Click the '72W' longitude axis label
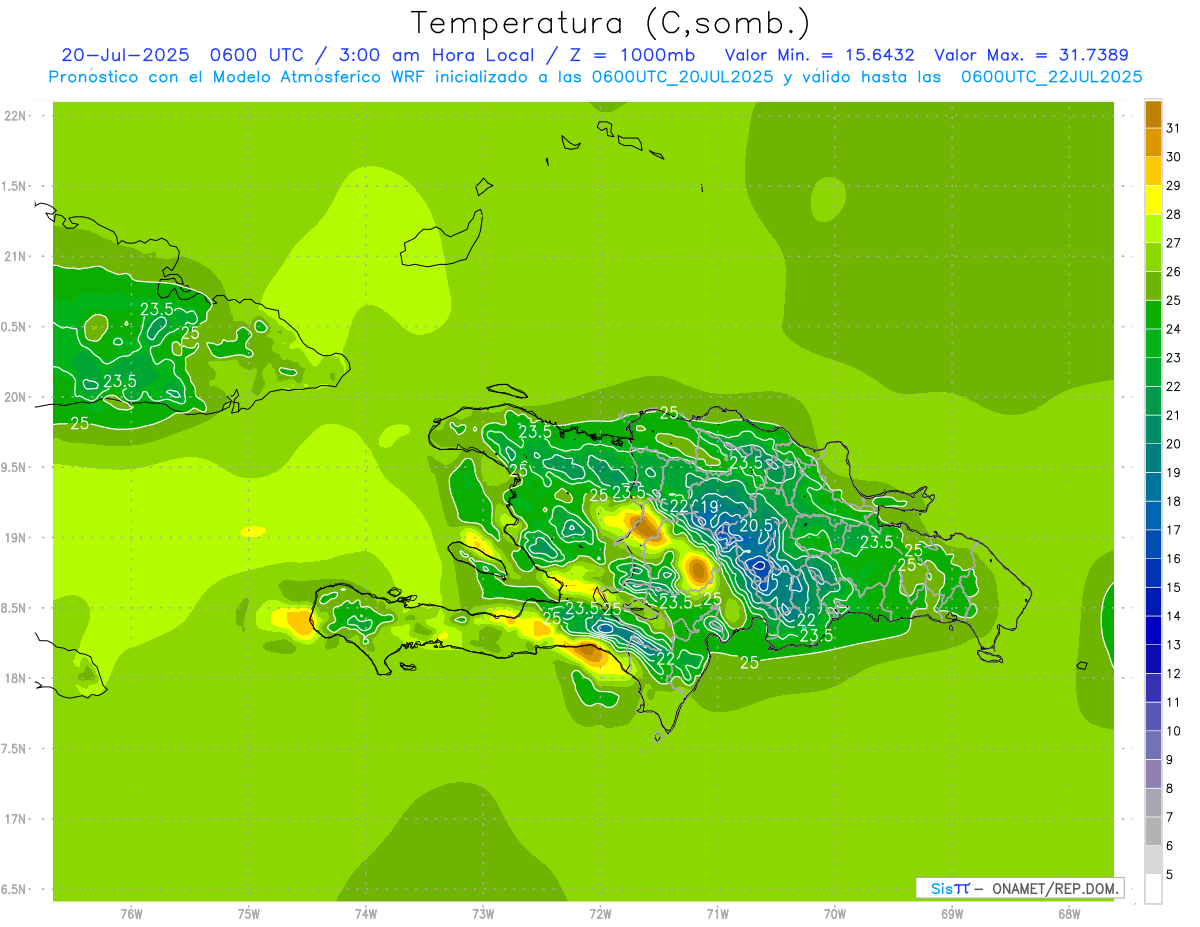Image resolution: width=1200 pixels, height=927 pixels. (x=600, y=913)
